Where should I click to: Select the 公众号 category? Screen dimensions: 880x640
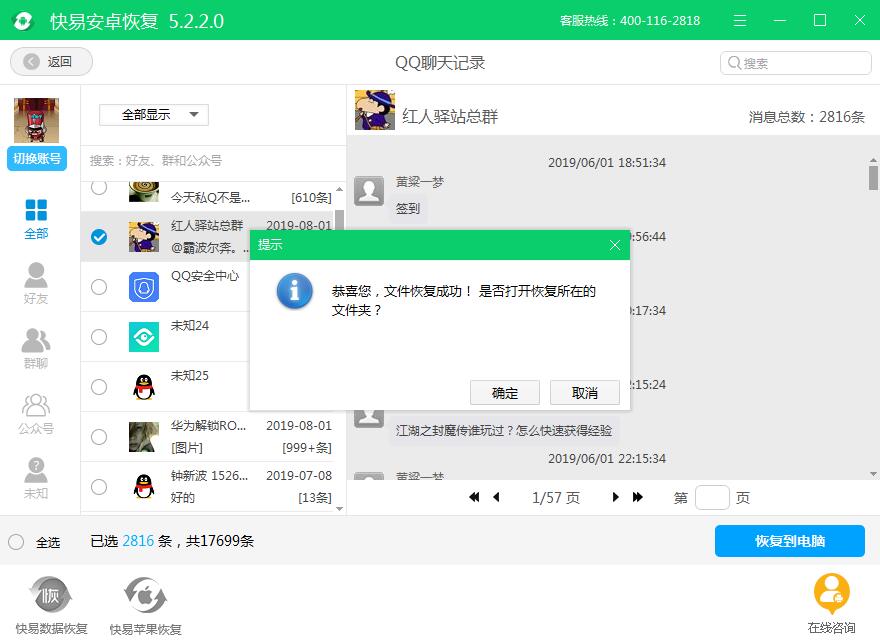click(36, 414)
